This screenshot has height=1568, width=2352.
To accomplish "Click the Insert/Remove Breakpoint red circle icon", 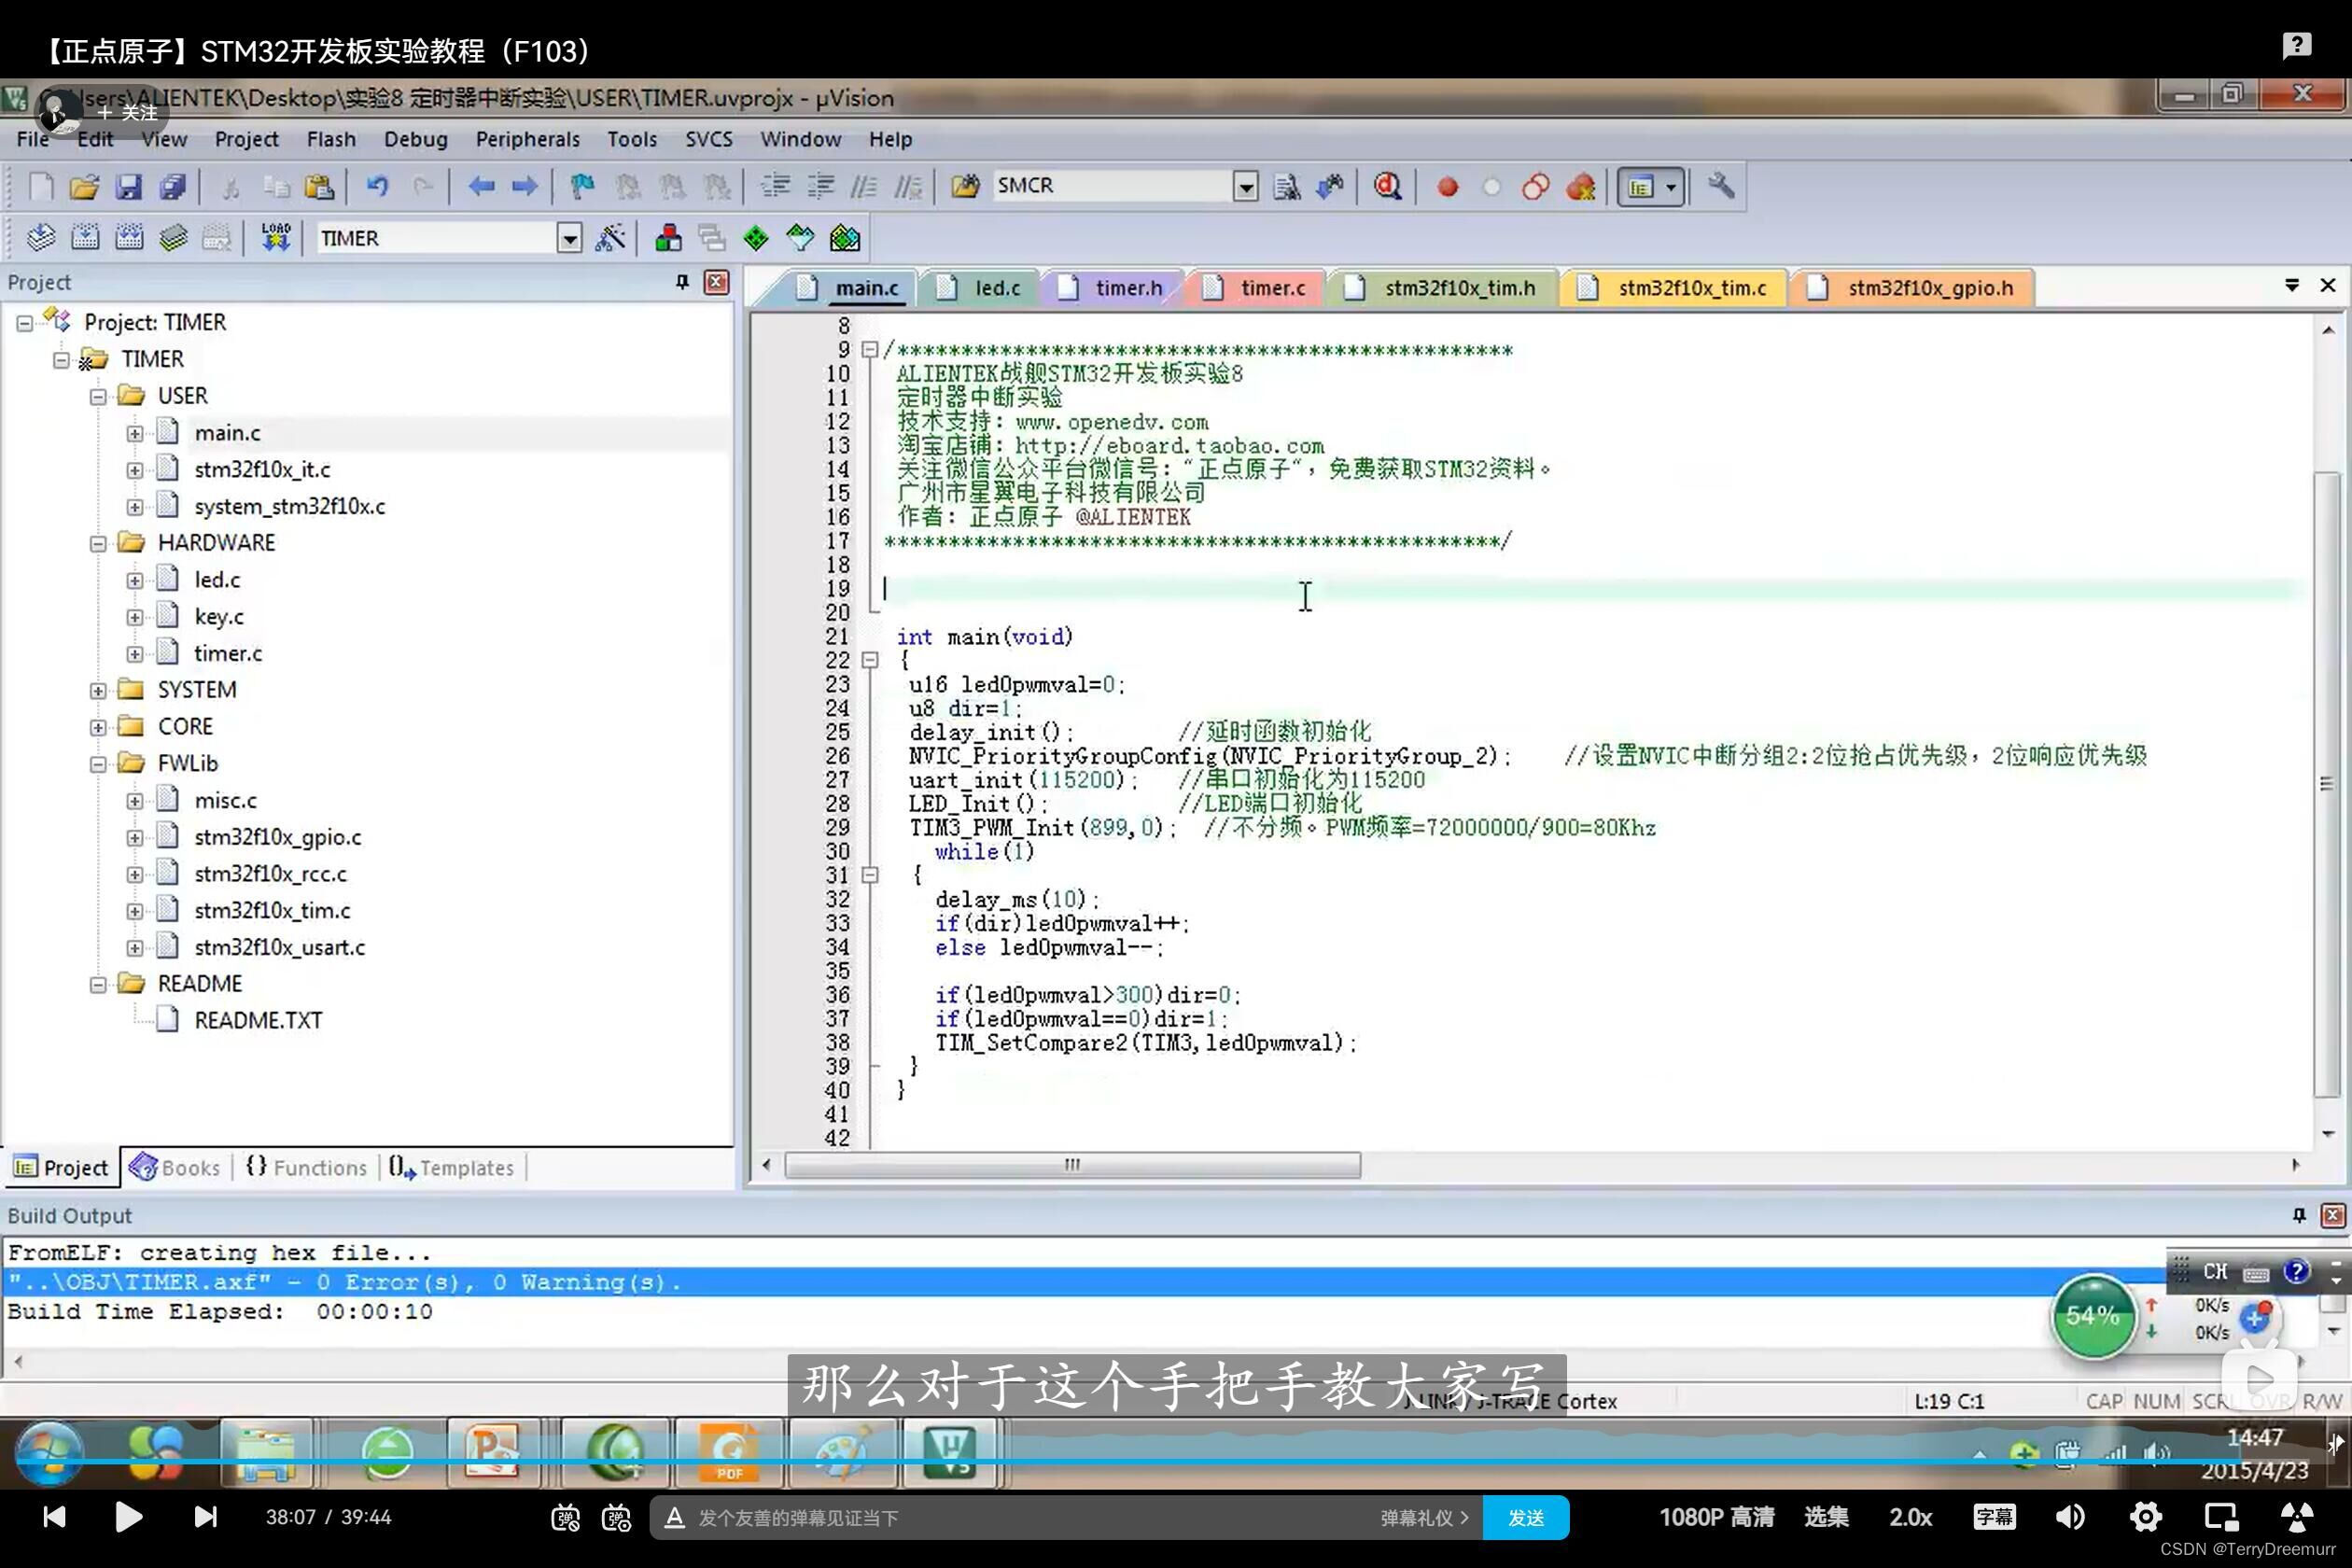I will pyautogui.click(x=1447, y=187).
